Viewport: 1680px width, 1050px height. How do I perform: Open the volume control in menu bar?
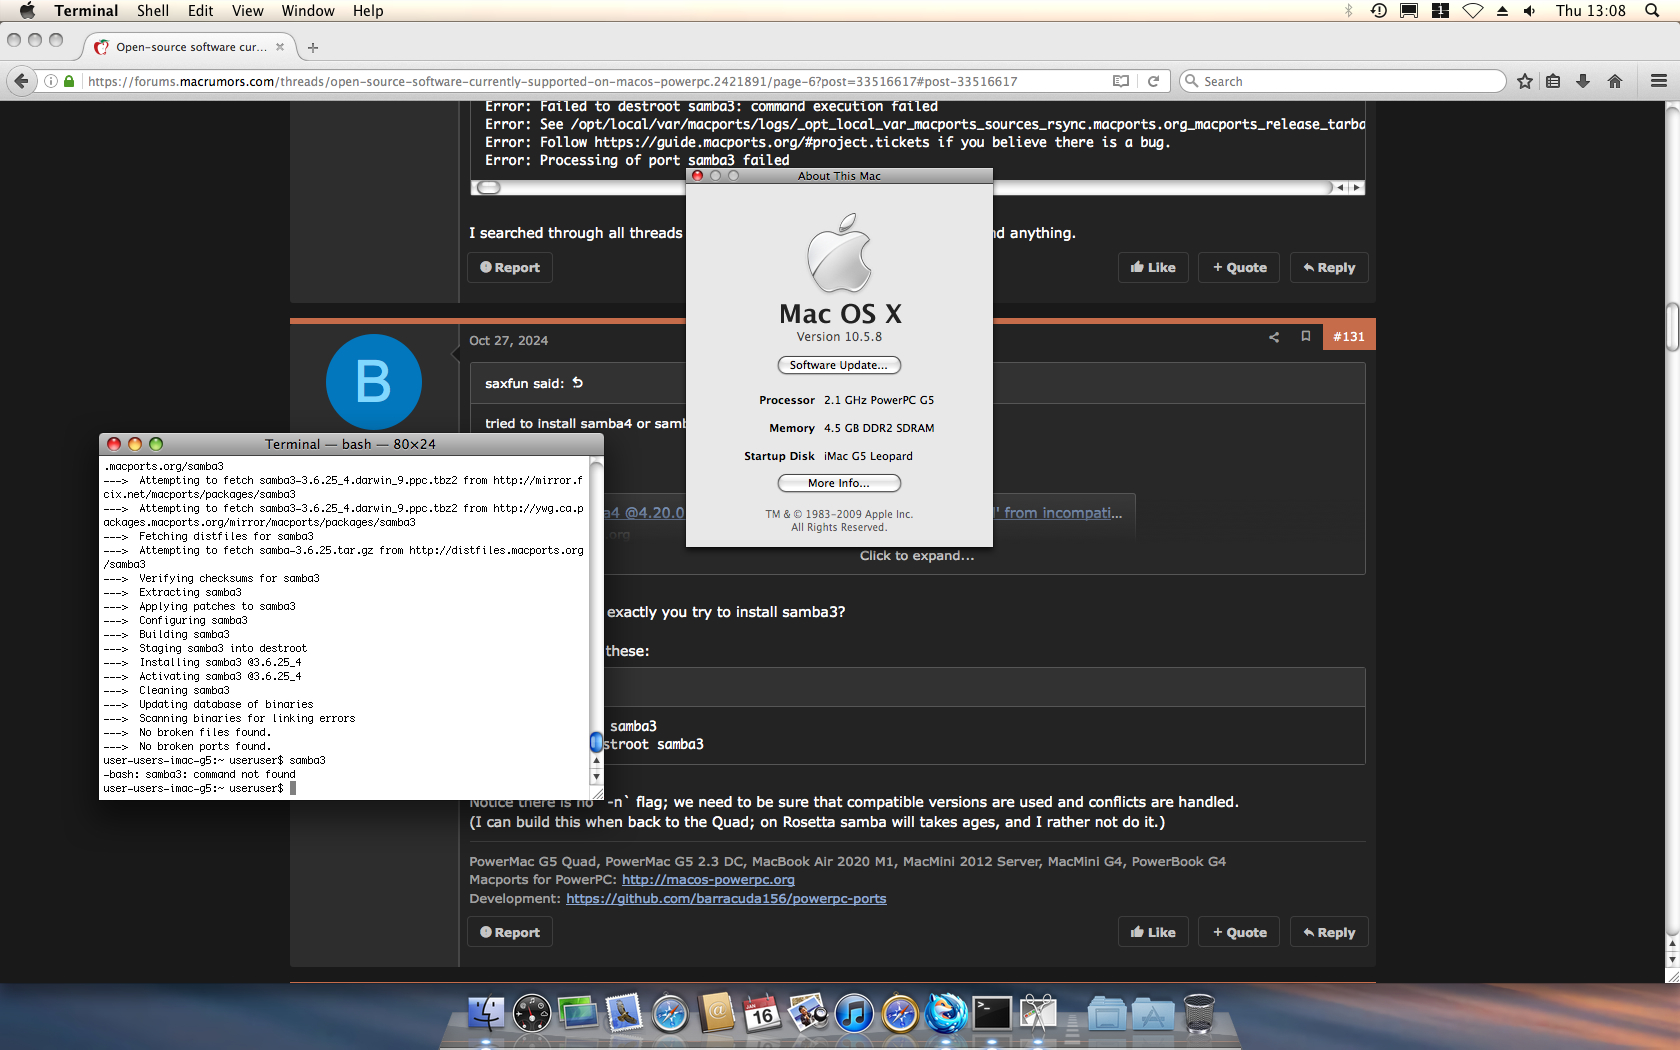pos(1530,11)
